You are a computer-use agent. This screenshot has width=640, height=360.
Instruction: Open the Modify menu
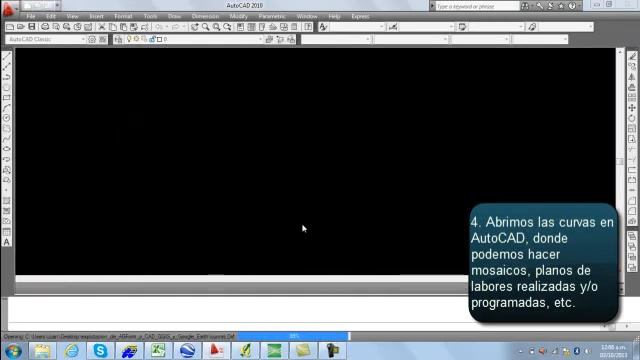point(239,16)
